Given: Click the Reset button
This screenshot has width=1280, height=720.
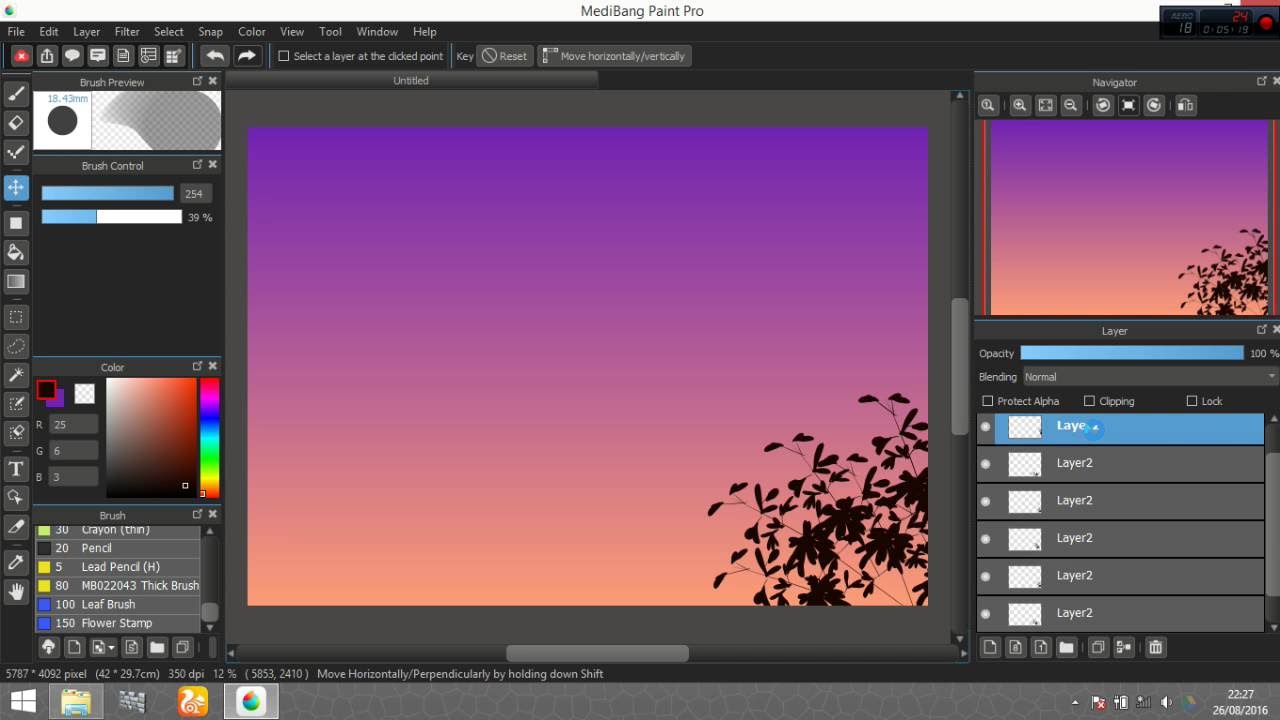Looking at the screenshot, I should click(504, 56).
